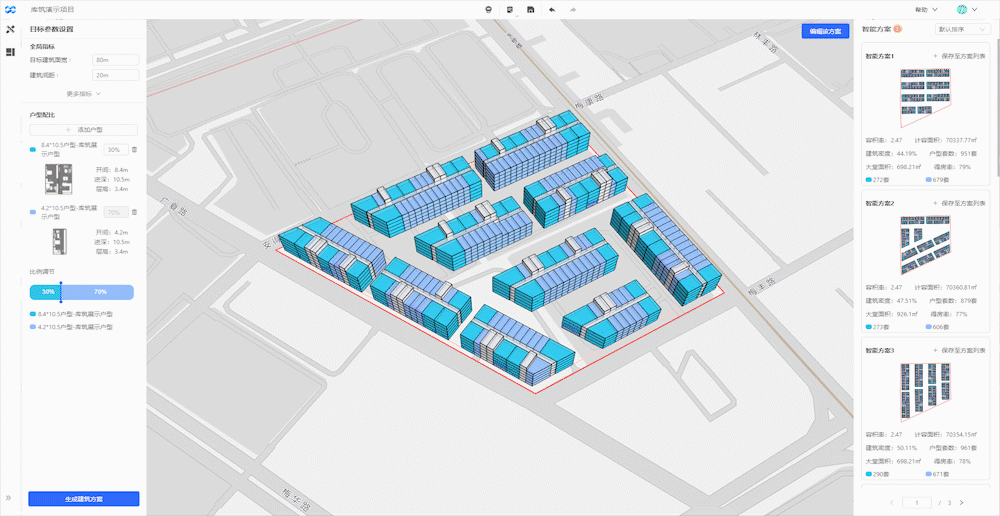Open the design tools sidebar icon
This screenshot has height=516, width=1000.
[10, 29]
